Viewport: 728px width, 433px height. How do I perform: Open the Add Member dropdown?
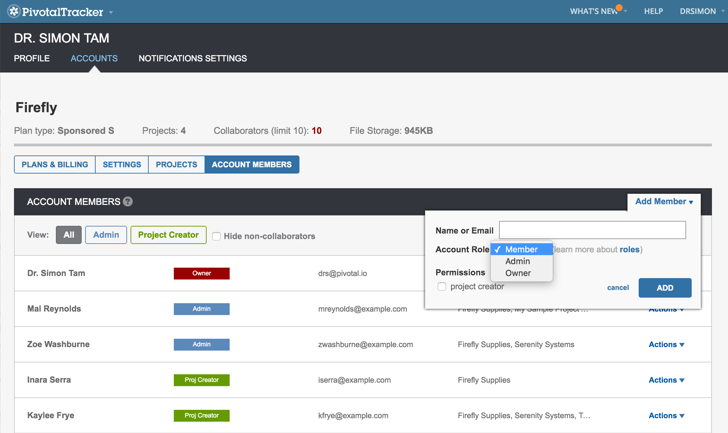(664, 201)
